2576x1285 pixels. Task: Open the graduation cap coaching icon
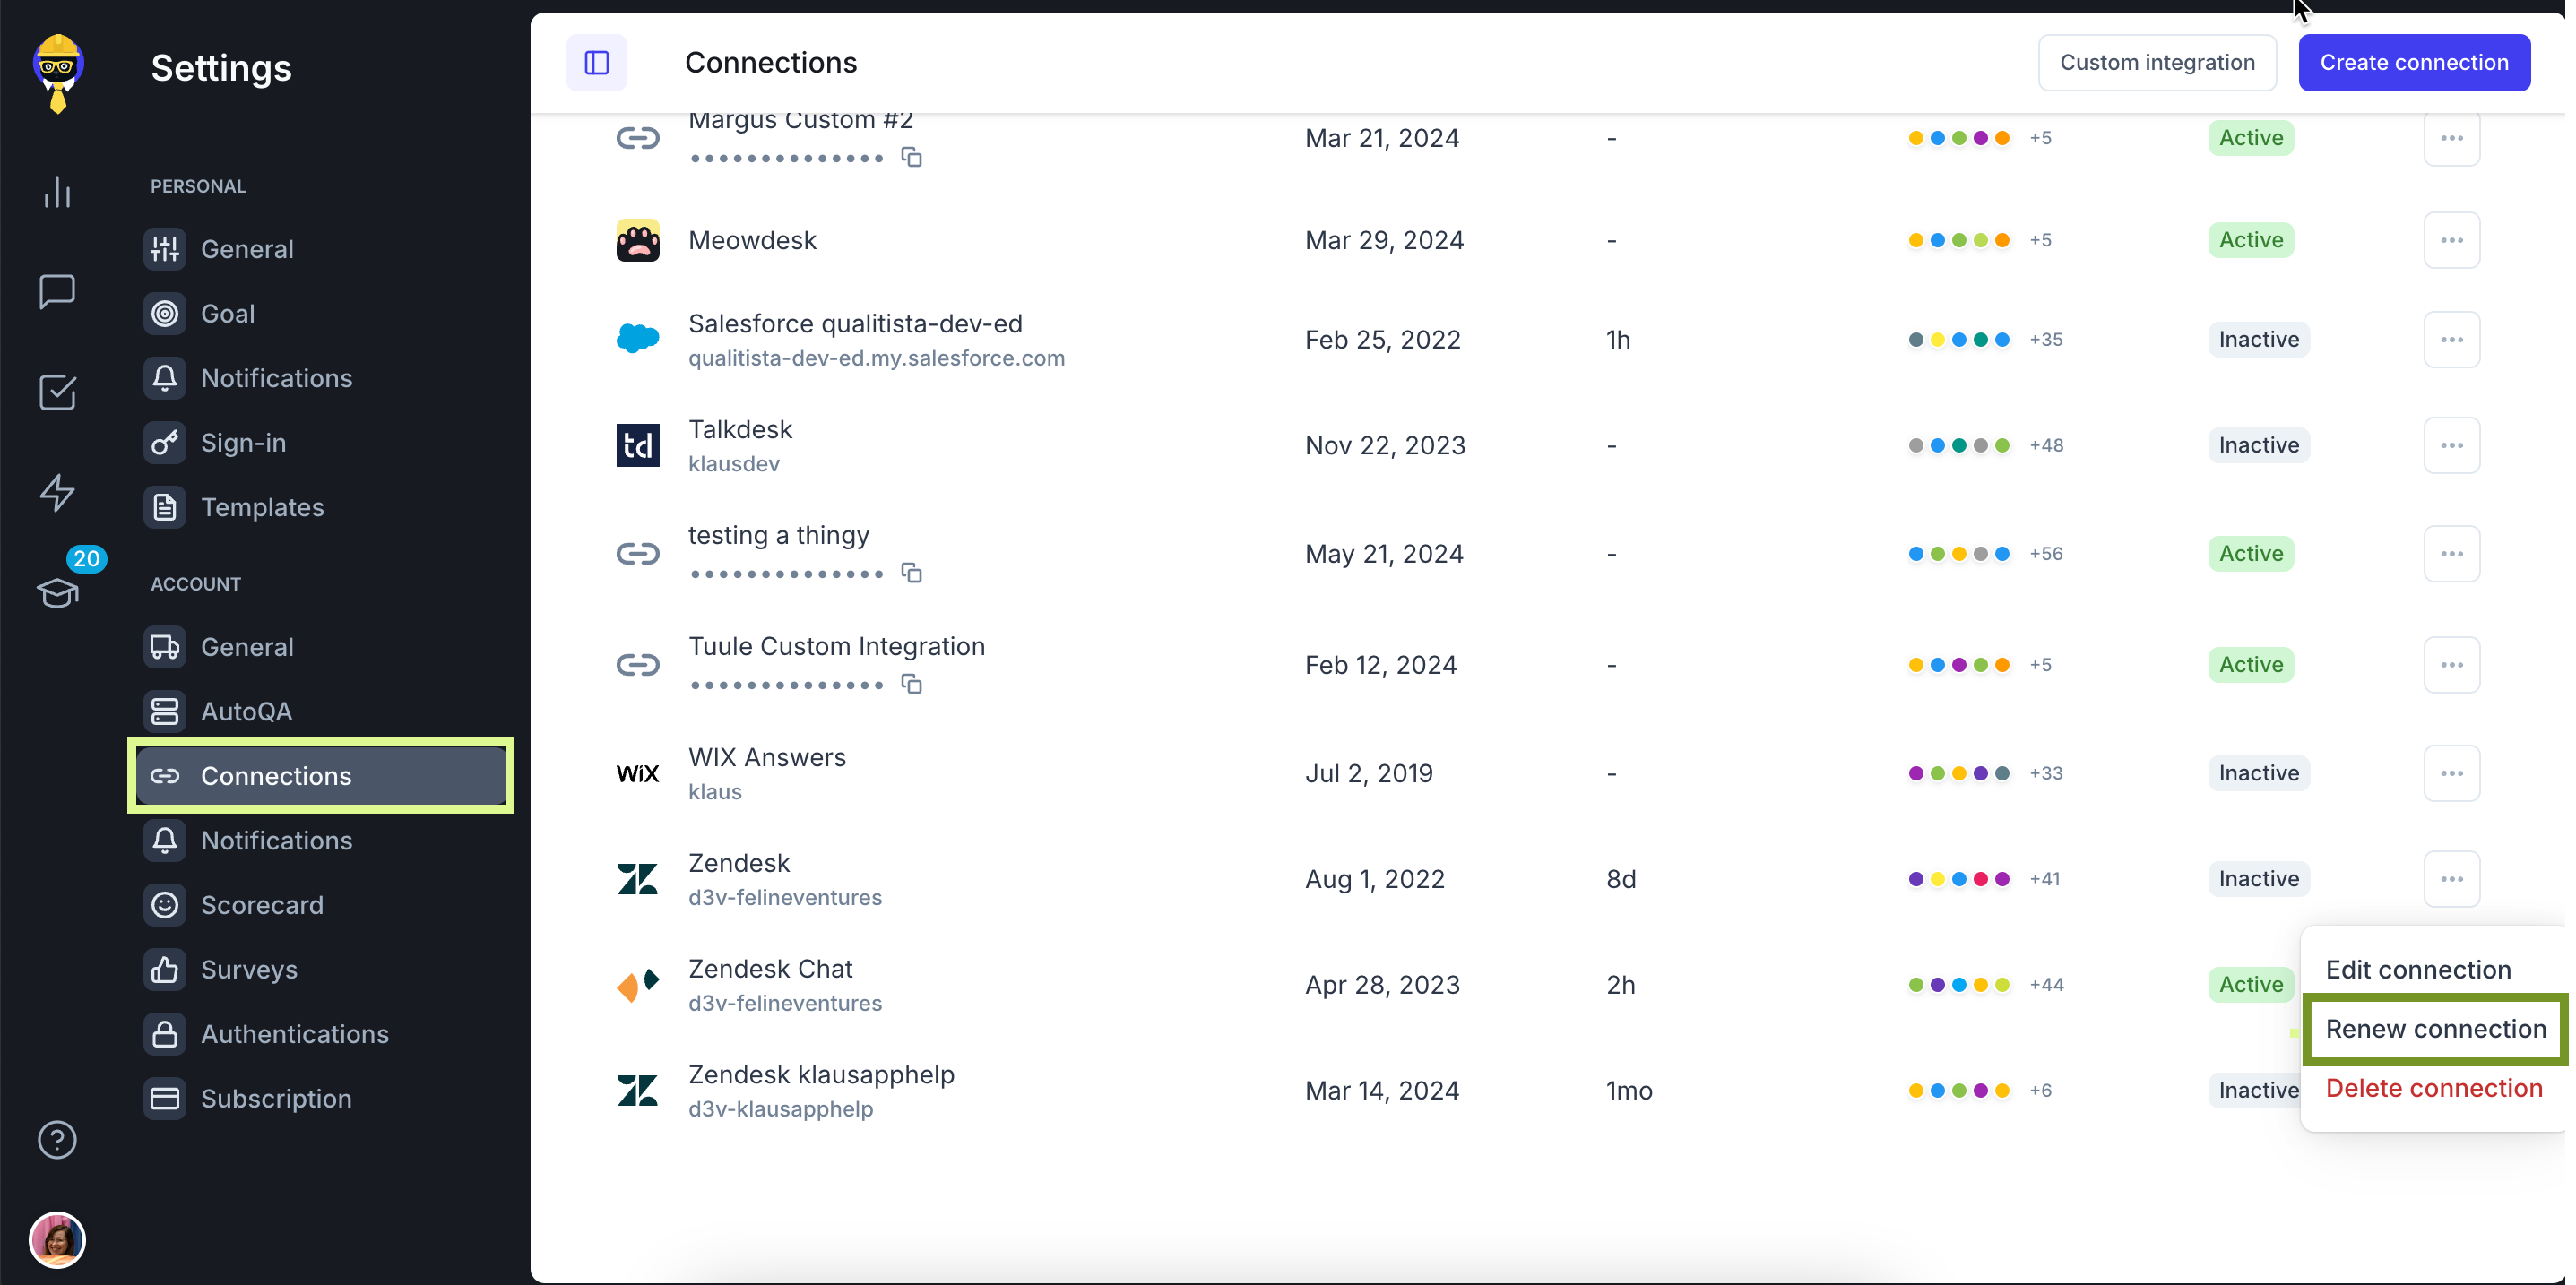pyautogui.click(x=57, y=593)
